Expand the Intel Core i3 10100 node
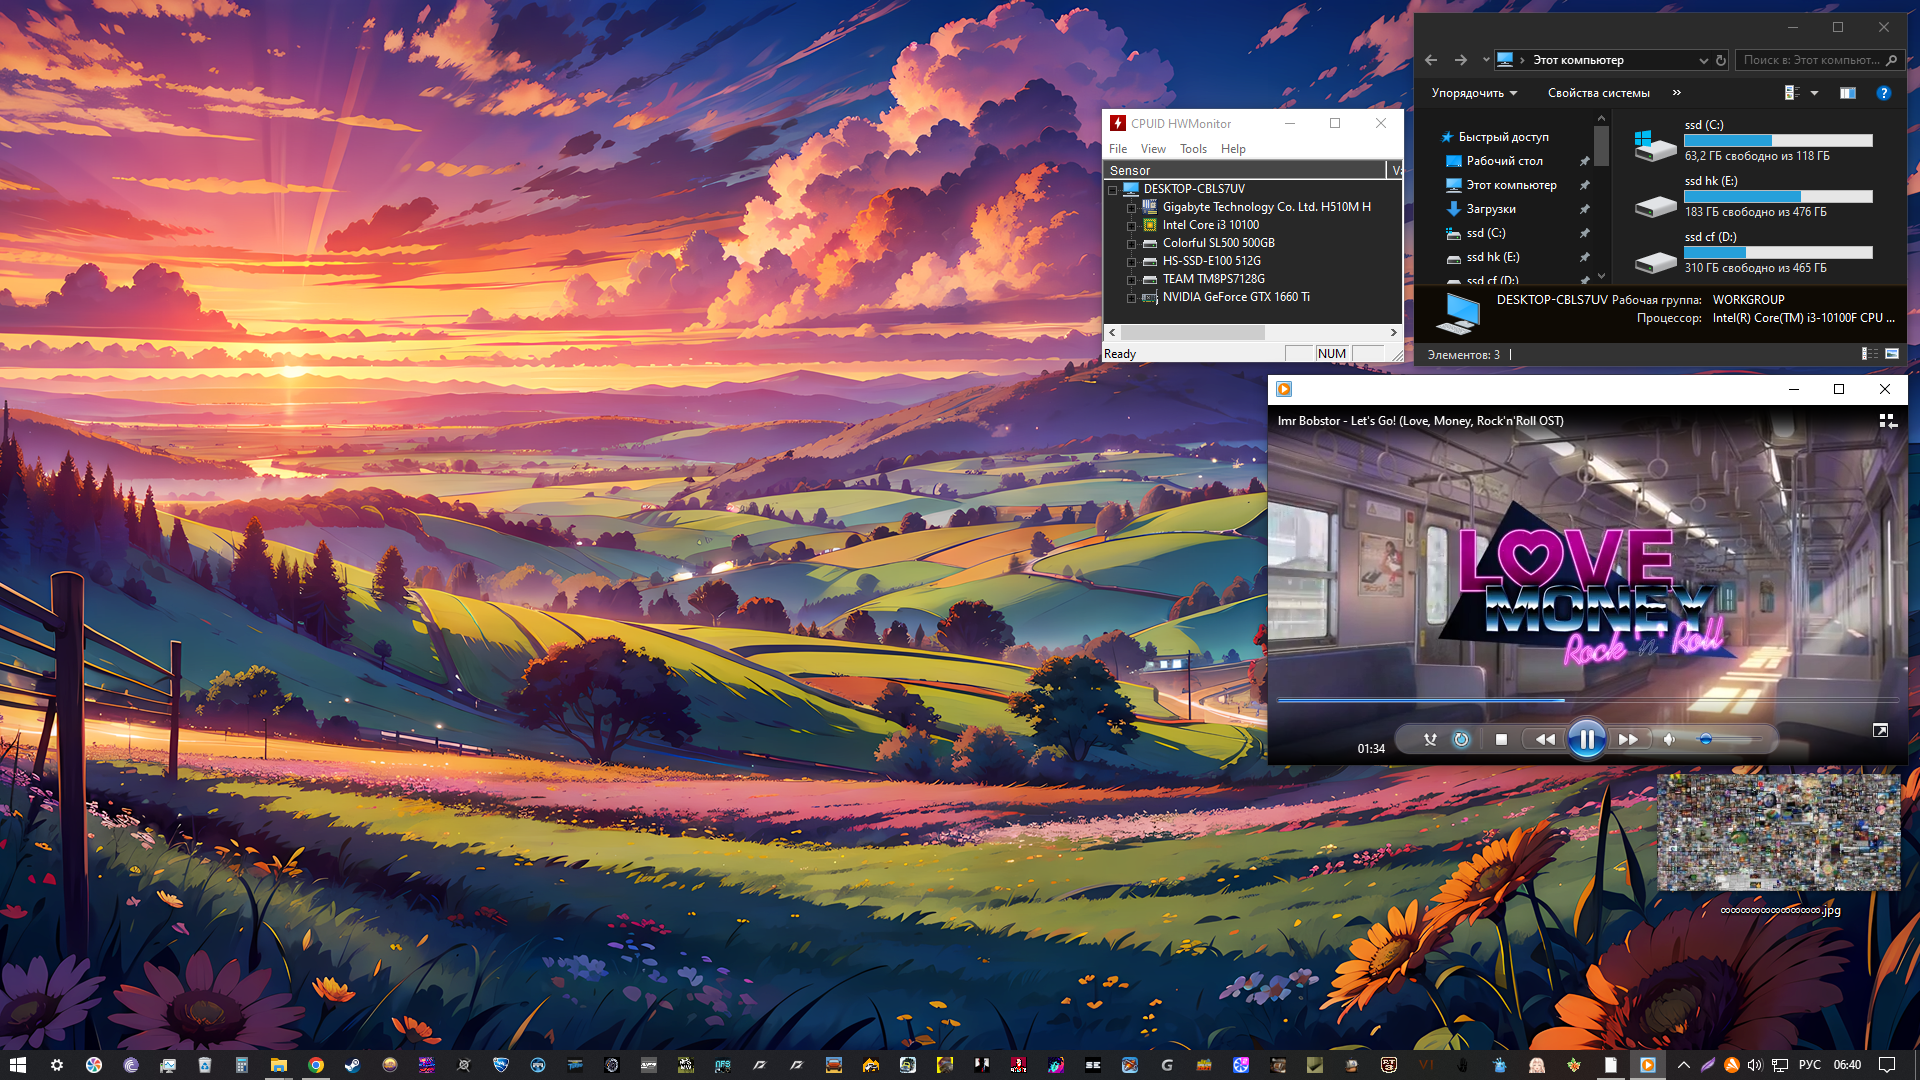The height and width of the screenshot is (1080, 1920). point(1131,226)
